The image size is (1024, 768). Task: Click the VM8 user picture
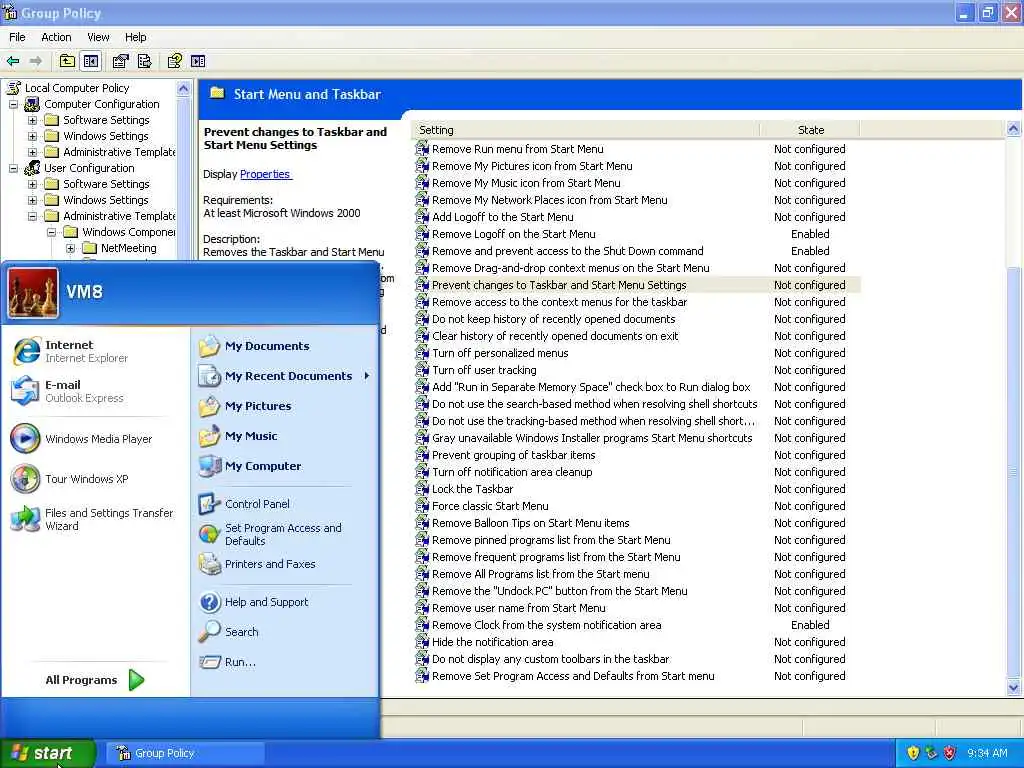(x=33, y=293)
